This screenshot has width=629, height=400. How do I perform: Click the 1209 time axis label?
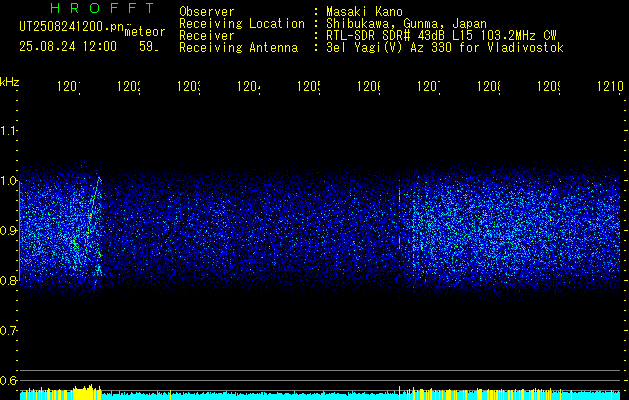pos(549,87)
